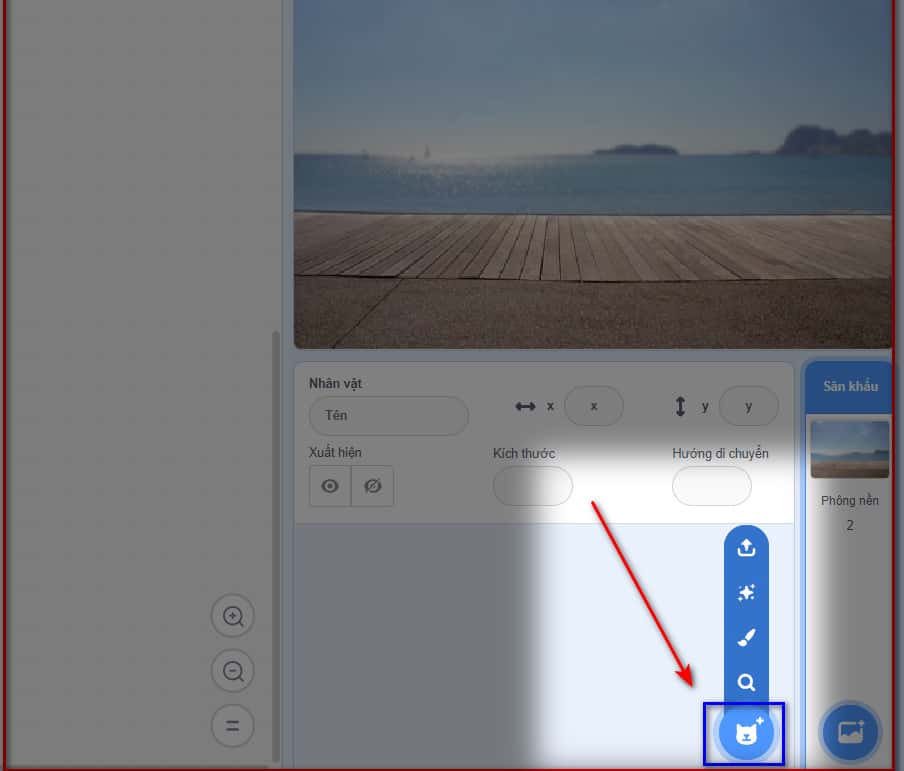Viewport: 904px width, 771px height.
Task: Select the beach backdrop thumbnail in stage panel
Action: [849, 449]
